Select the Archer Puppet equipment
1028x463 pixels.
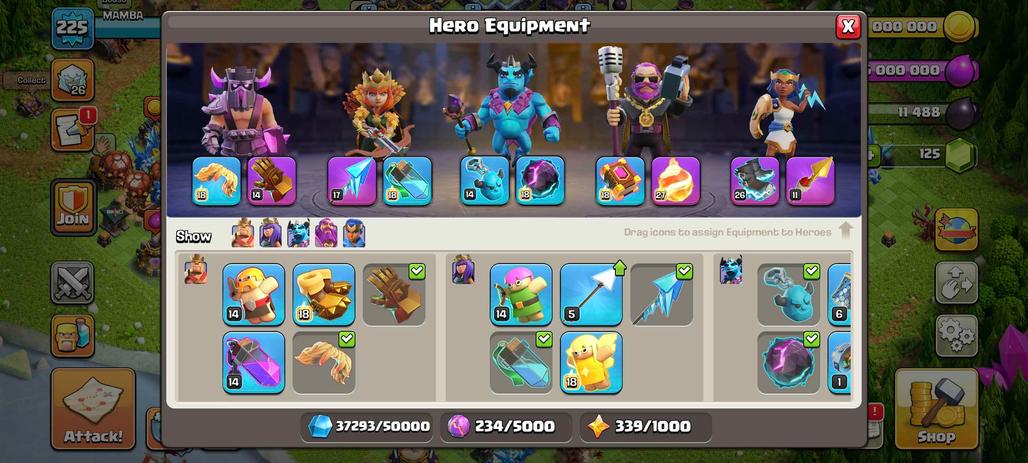[521, 294]
